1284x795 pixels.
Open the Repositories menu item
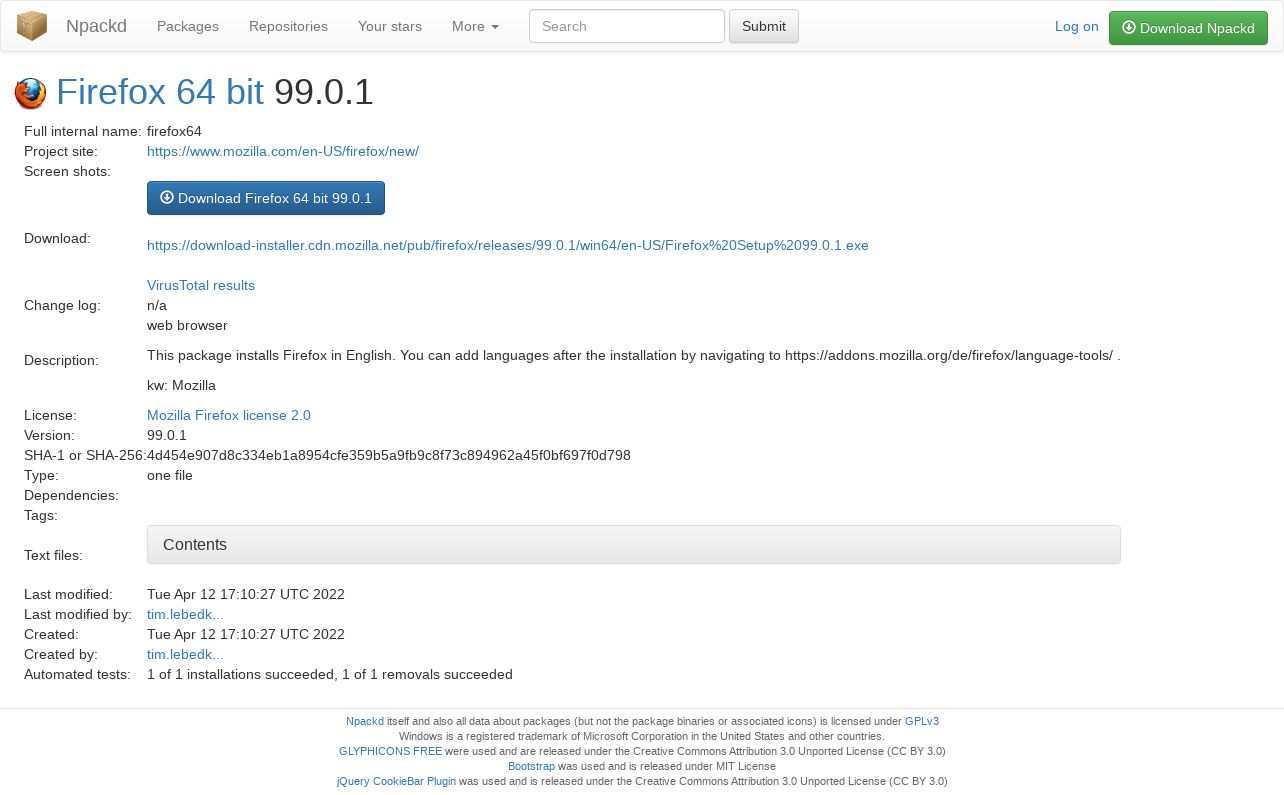[x=288, y=26]
